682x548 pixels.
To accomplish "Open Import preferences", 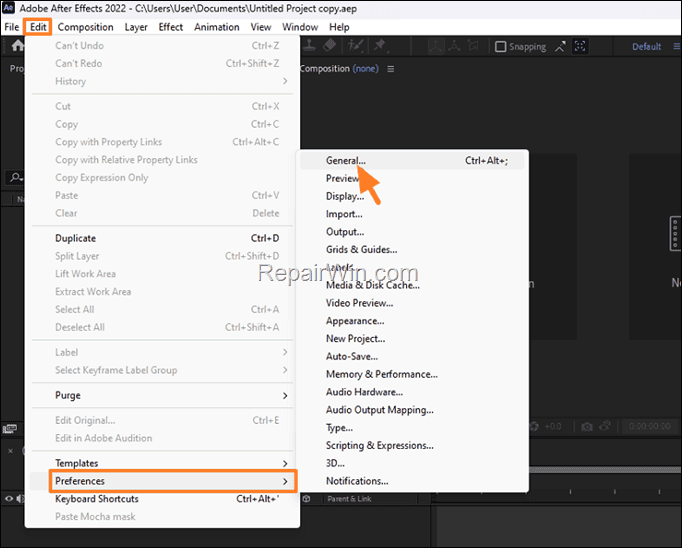I will [x=412, y=214].
